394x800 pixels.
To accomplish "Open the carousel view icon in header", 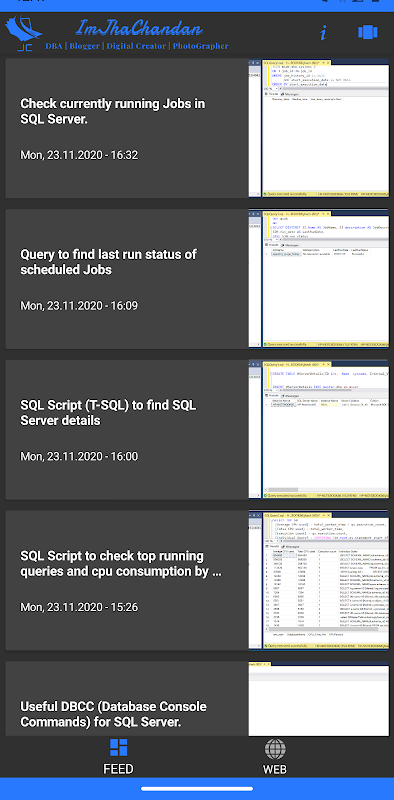I will [x=367, y=32].
